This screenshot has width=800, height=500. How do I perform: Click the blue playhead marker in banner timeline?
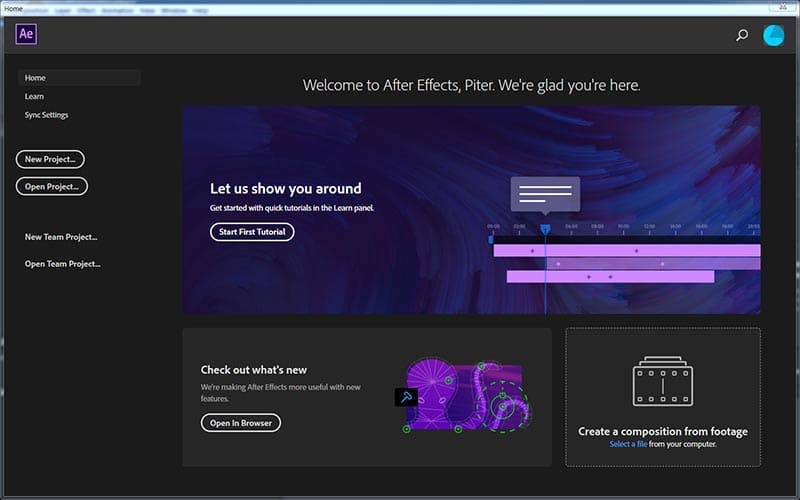point(545,229)
